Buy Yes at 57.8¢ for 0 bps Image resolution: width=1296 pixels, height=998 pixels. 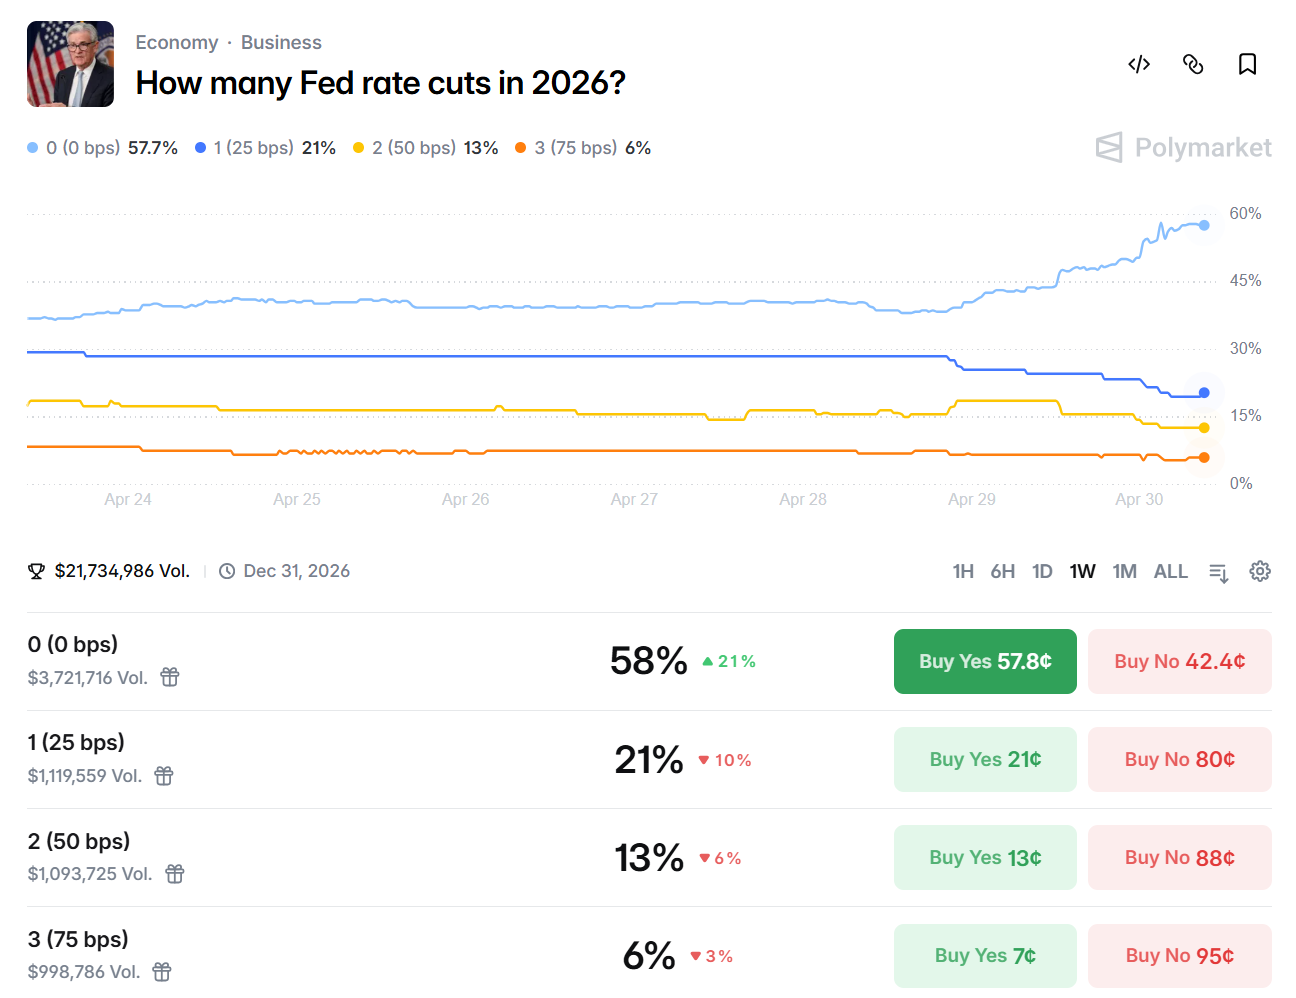click(985, 661)
